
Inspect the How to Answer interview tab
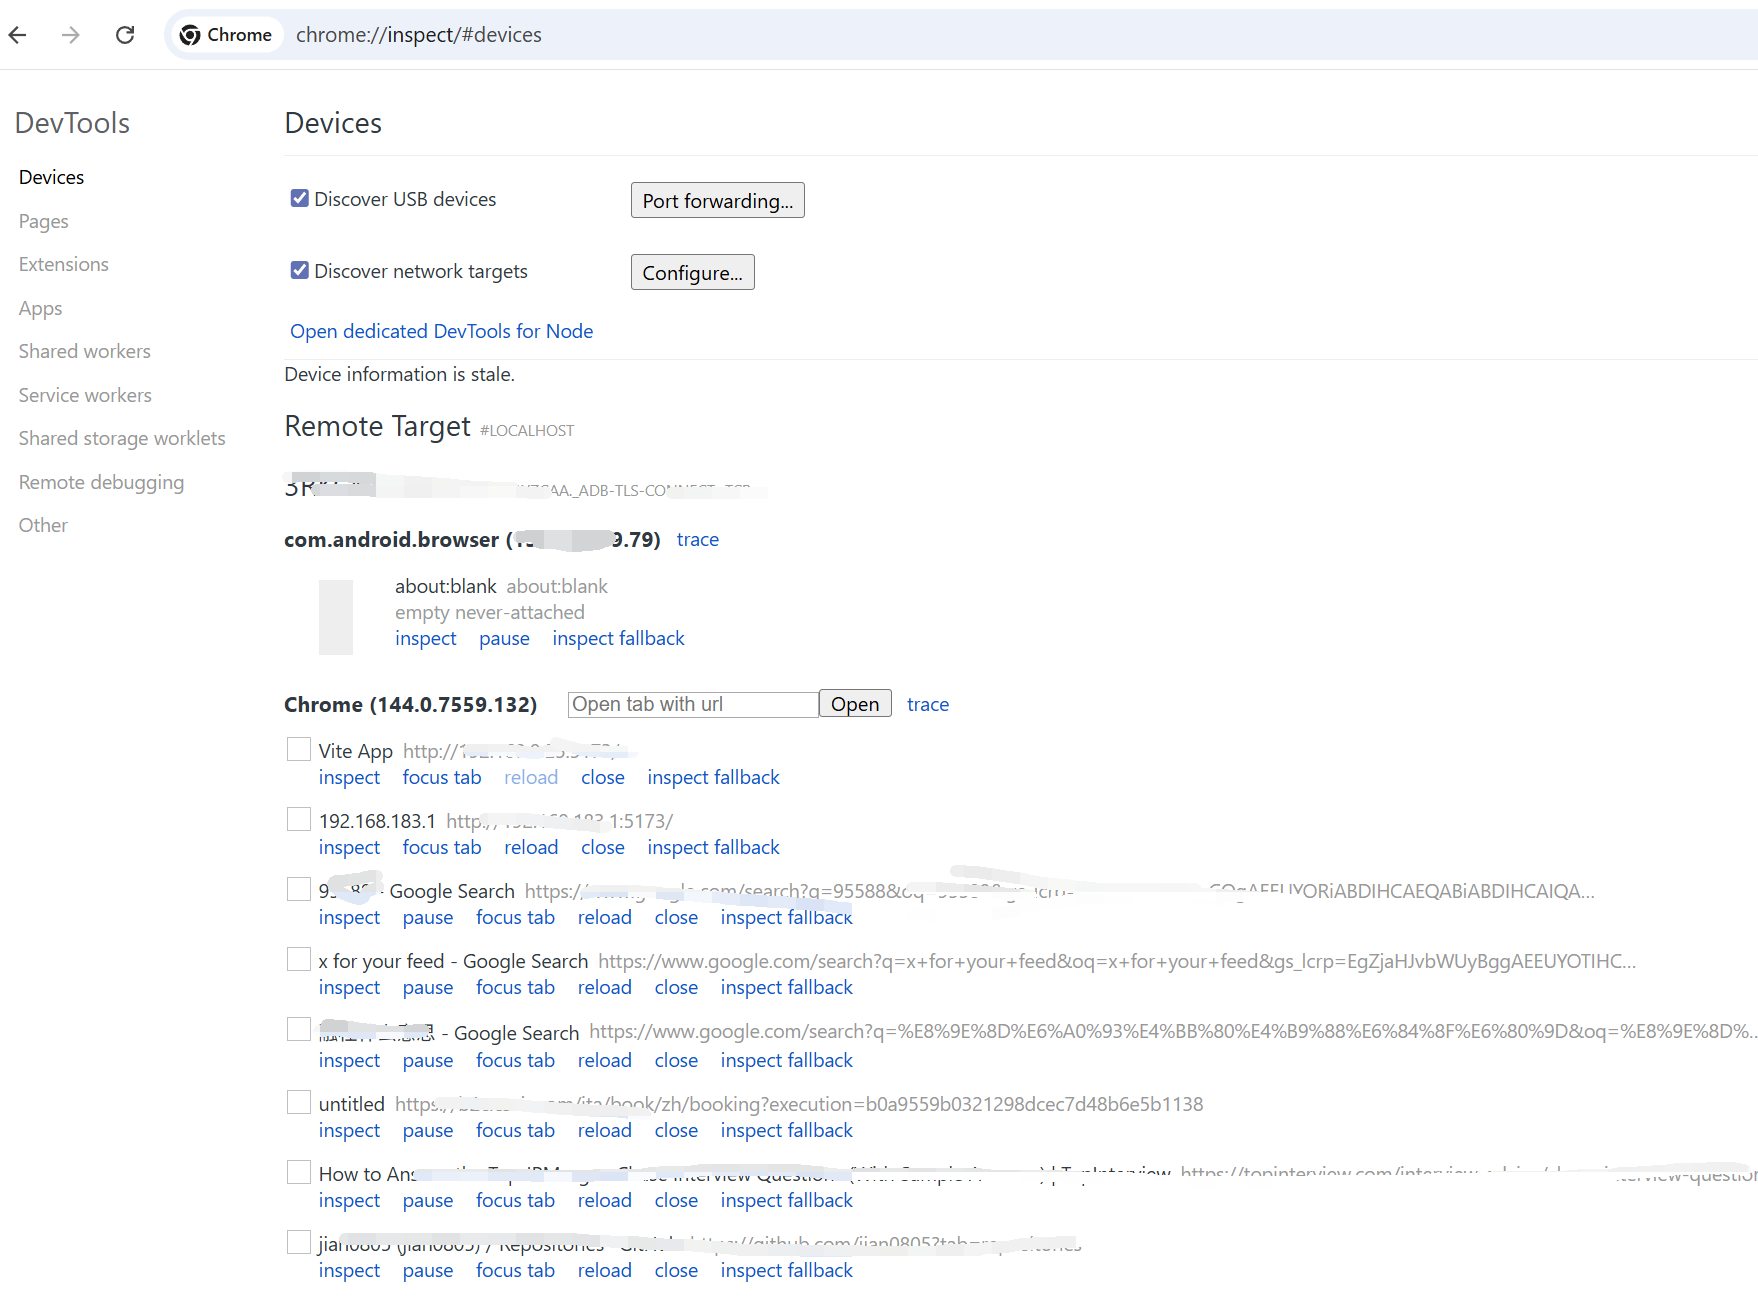coord(349,1200)
